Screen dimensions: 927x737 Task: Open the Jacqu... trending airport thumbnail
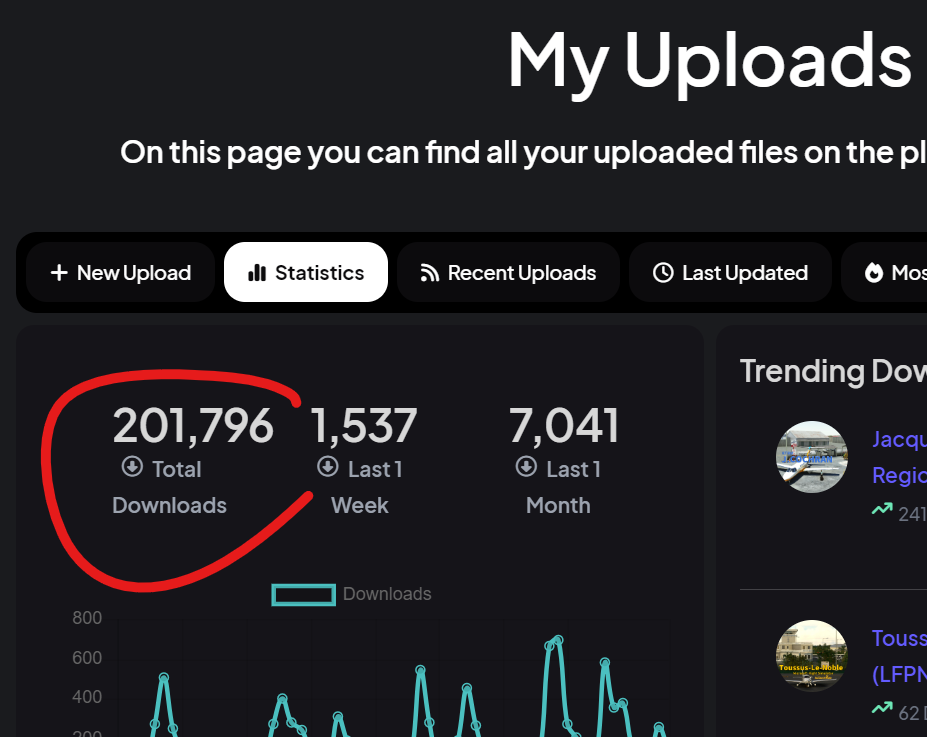coord(812,457)
